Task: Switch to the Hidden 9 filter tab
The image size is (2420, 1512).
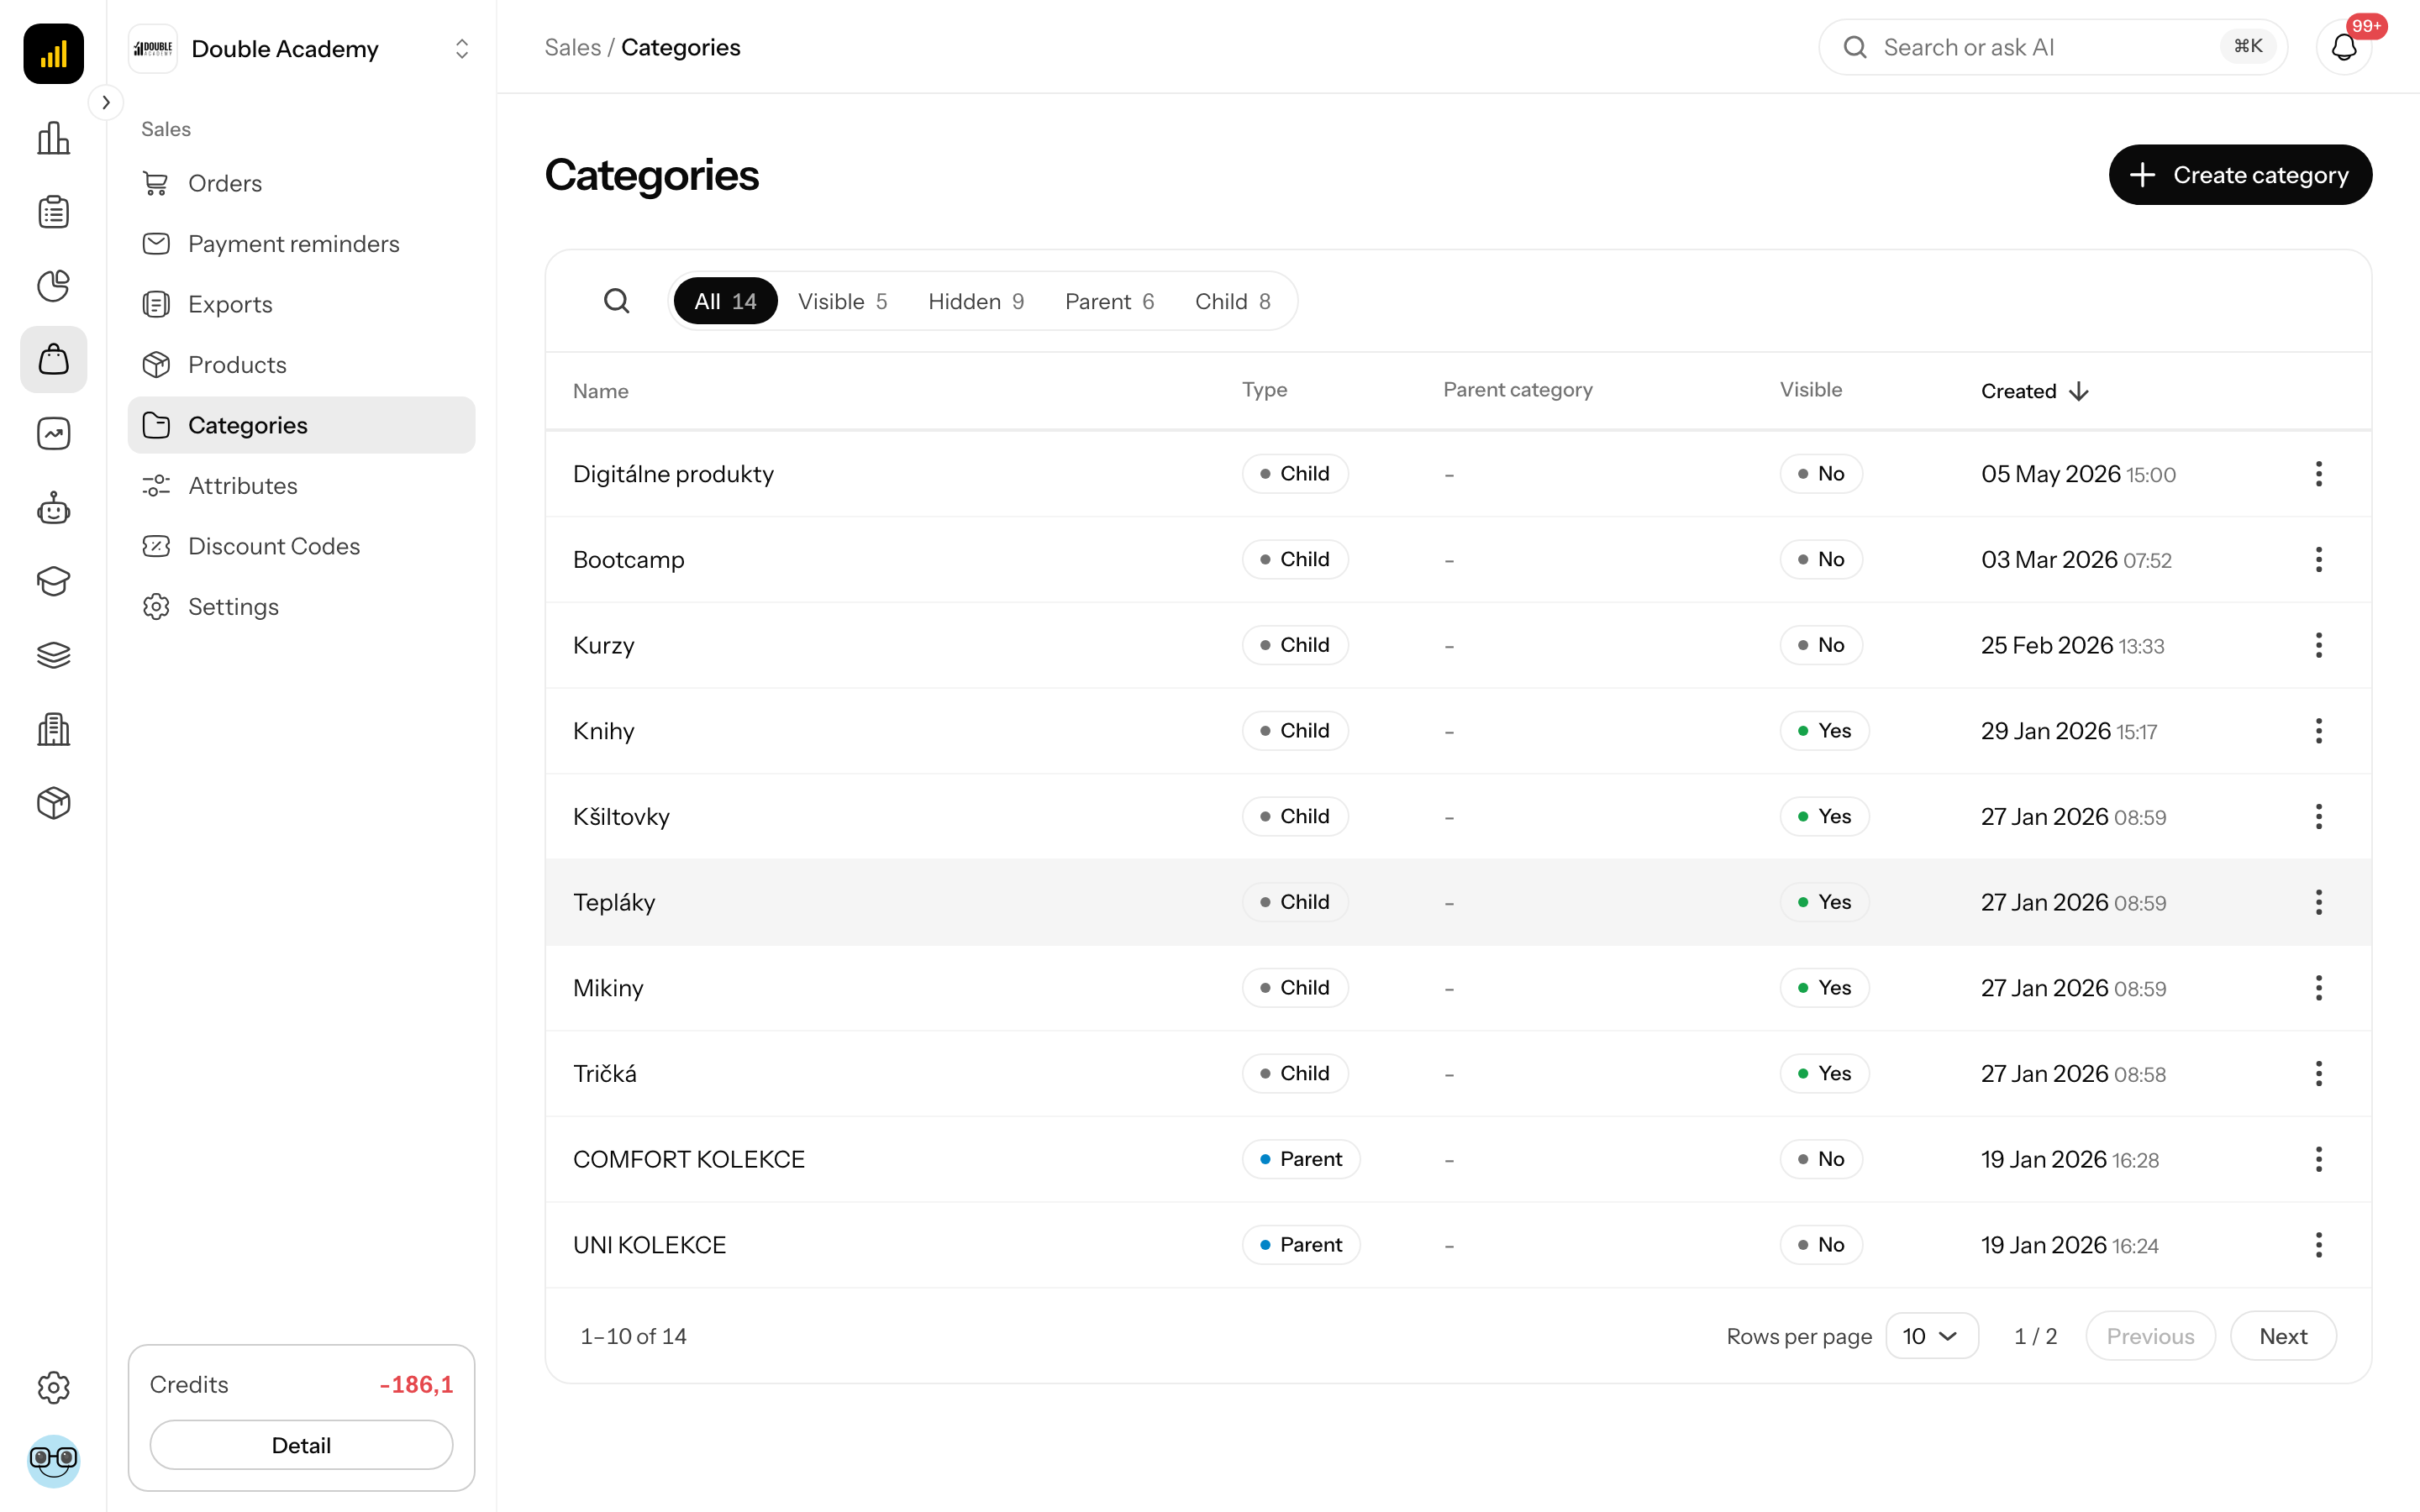Action: 976,301
